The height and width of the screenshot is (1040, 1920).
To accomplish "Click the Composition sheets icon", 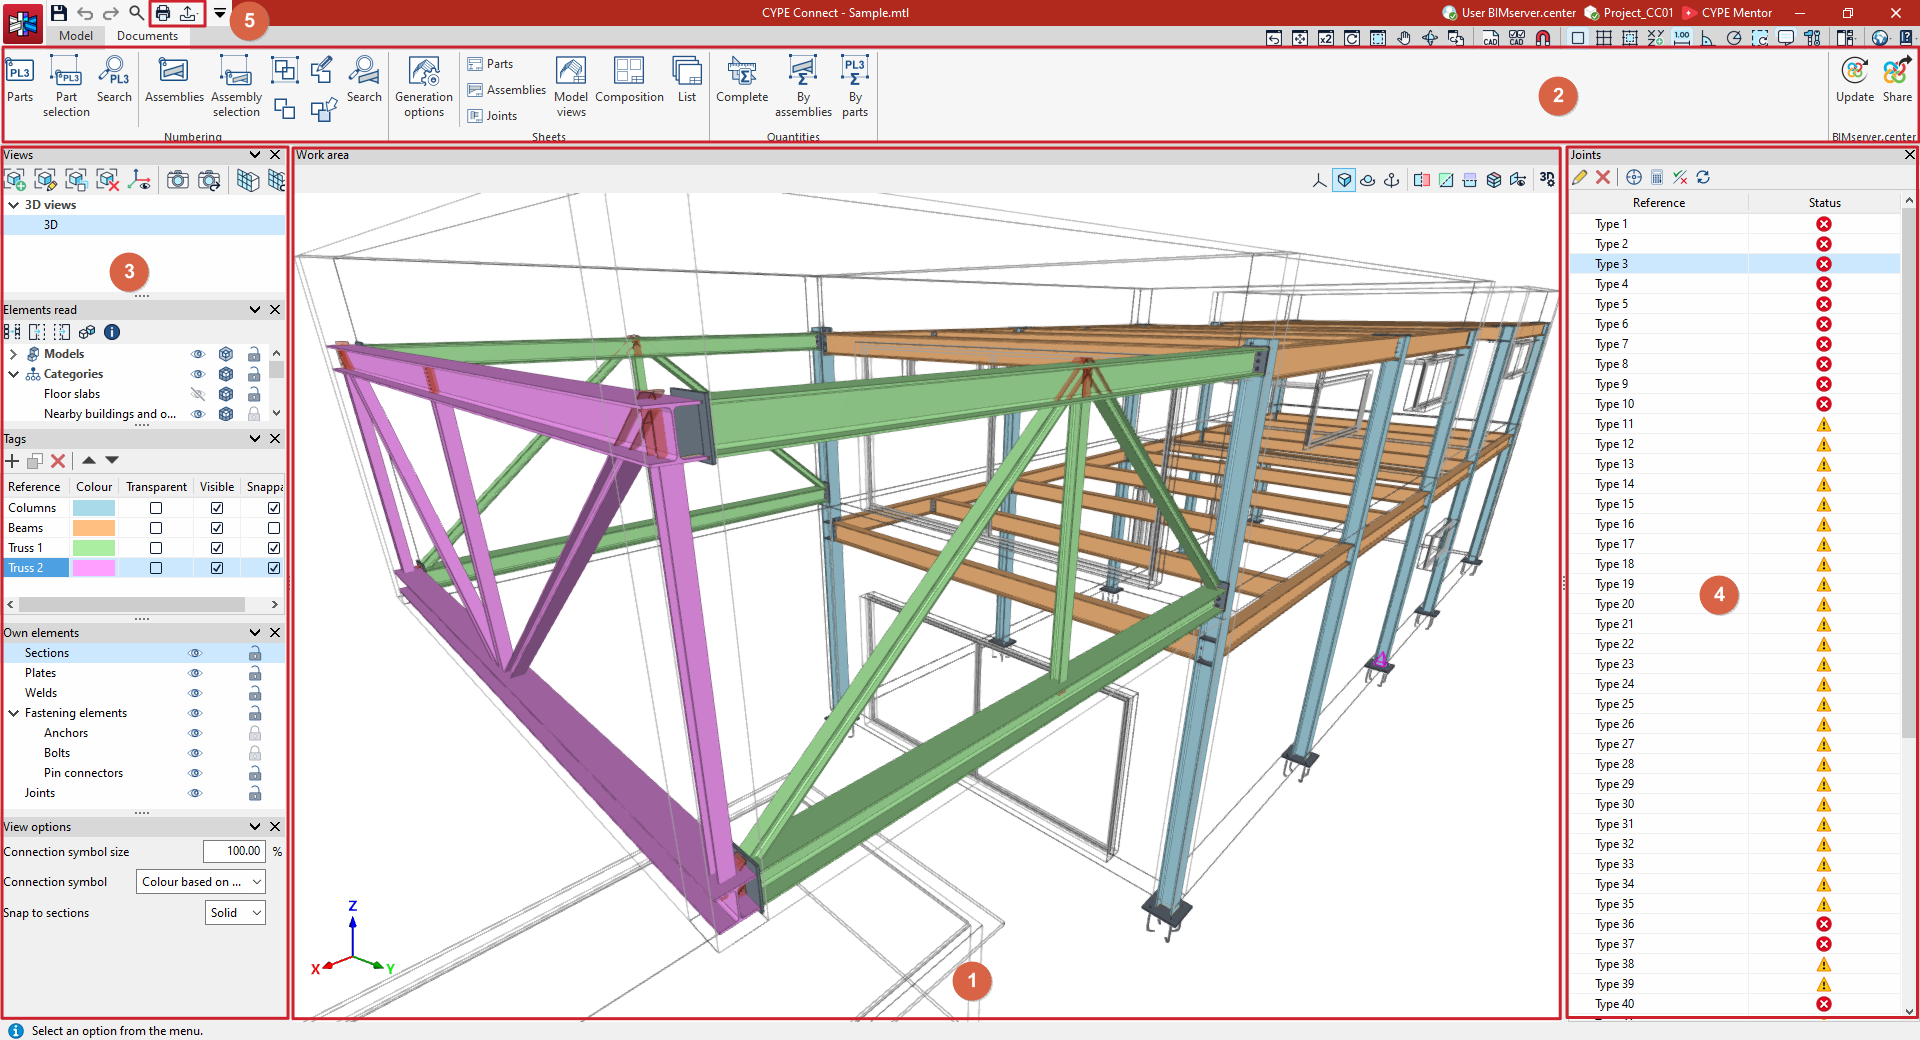I will (629, 80).
